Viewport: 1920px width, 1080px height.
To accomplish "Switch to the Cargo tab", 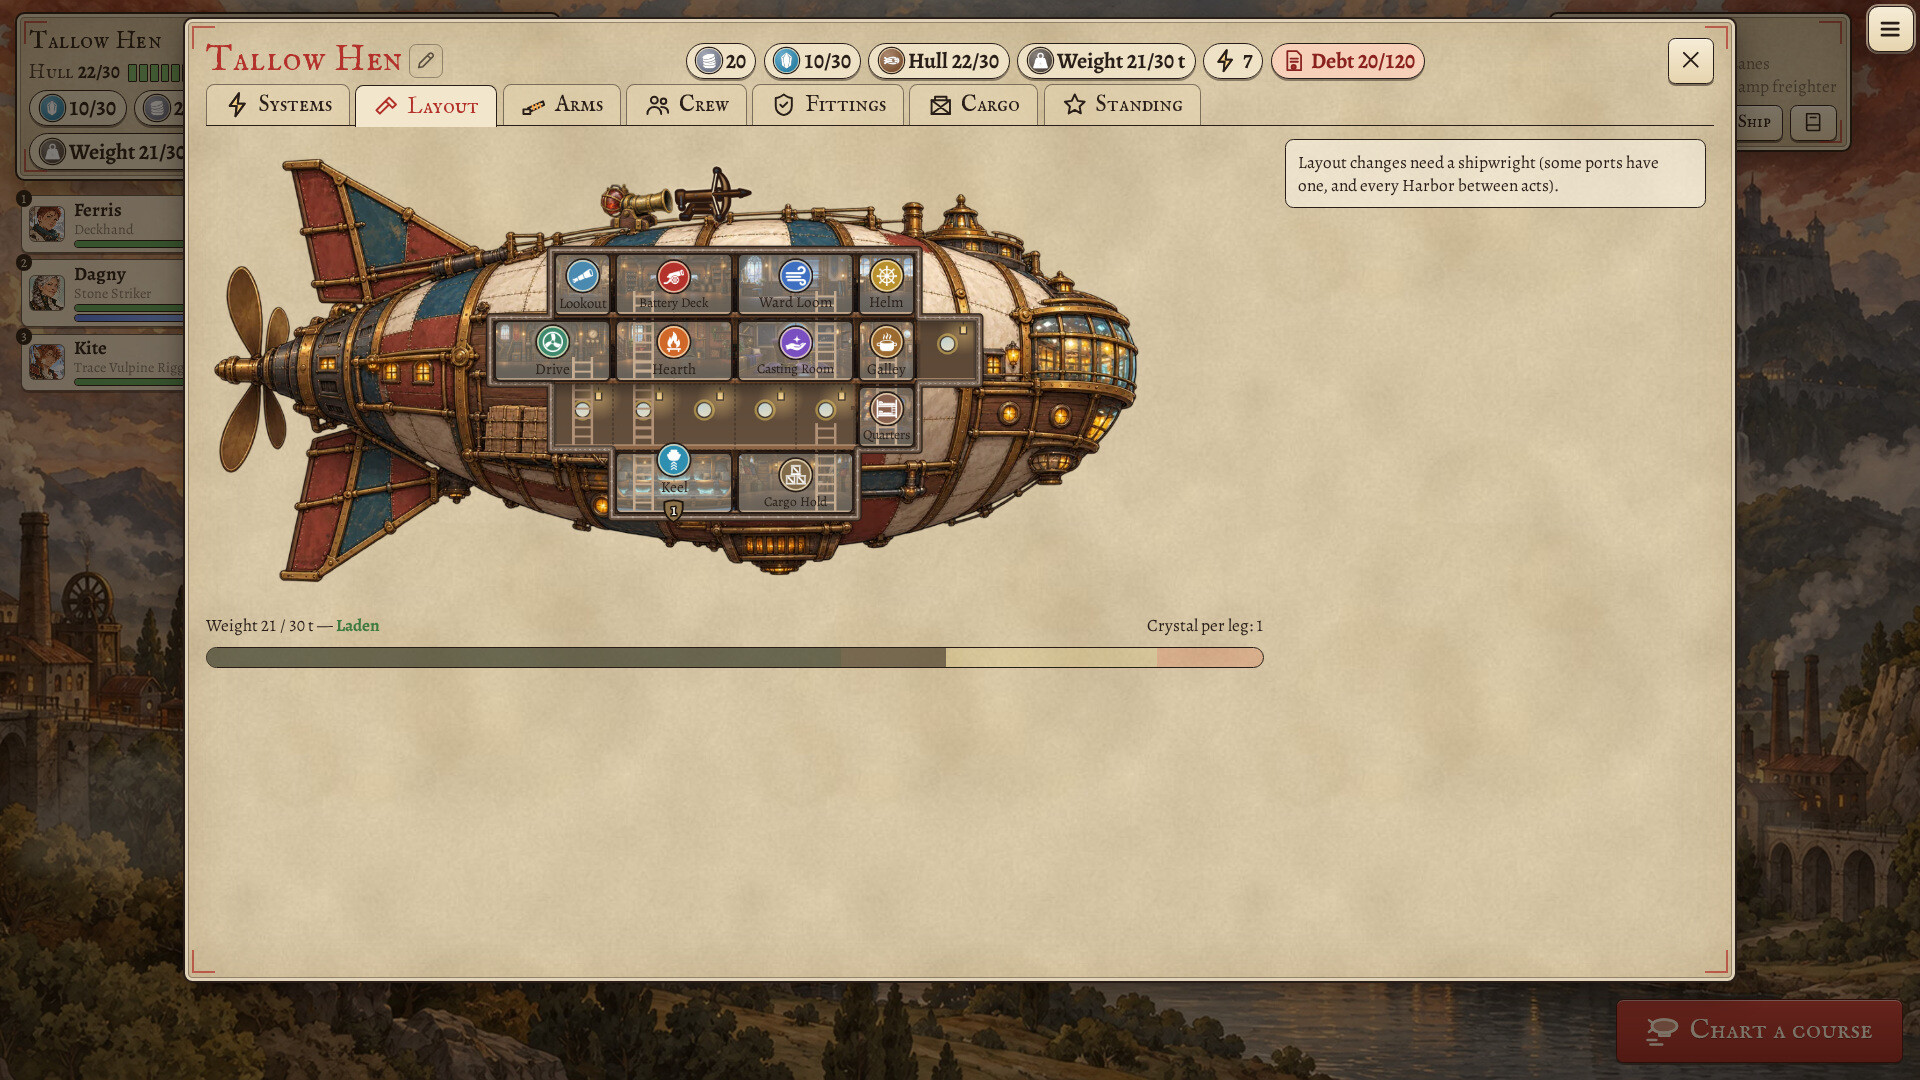I will coord(973,105).
